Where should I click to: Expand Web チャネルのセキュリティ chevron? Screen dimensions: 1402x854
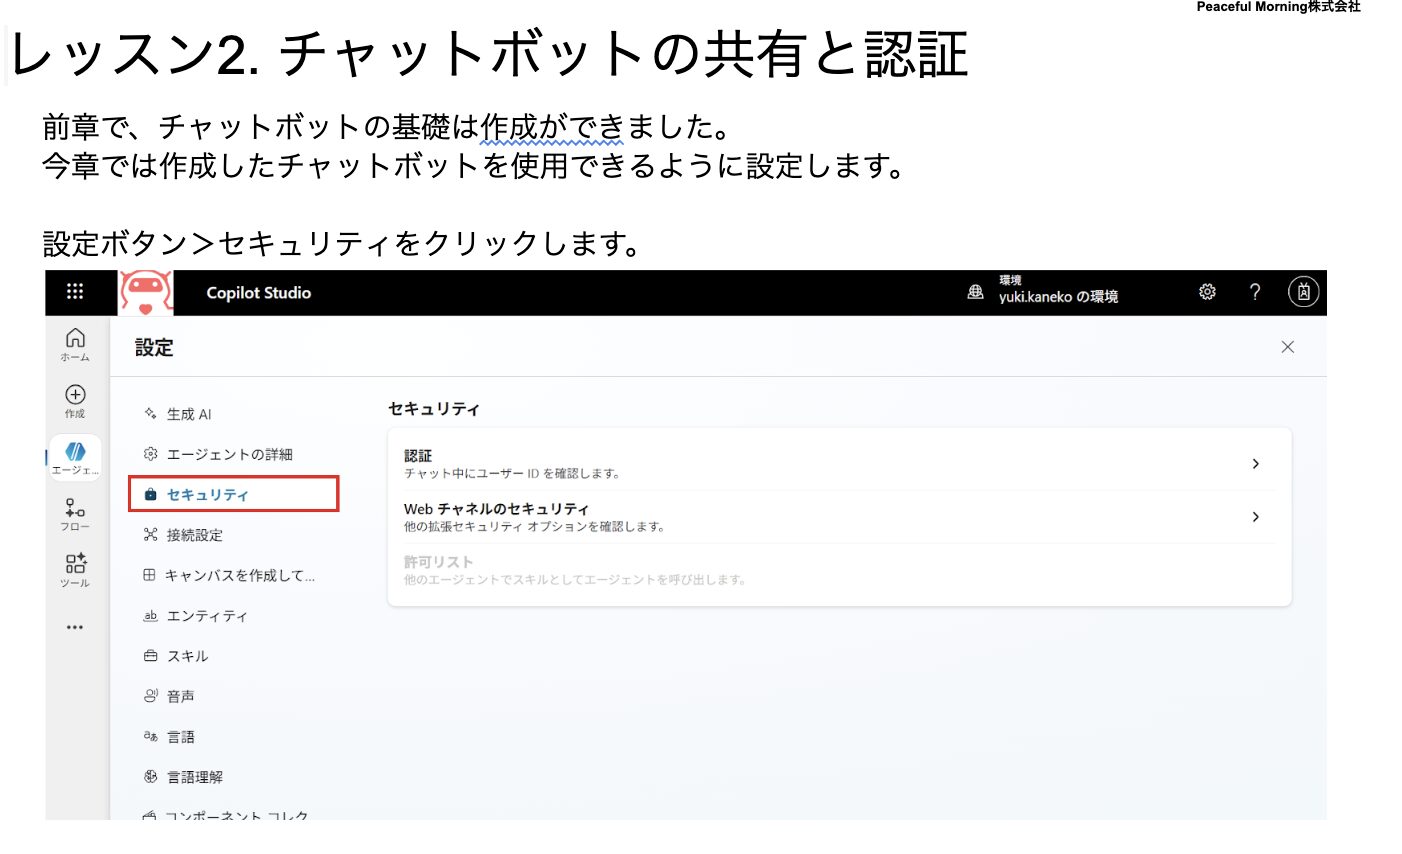click(x=1255, y=517)
